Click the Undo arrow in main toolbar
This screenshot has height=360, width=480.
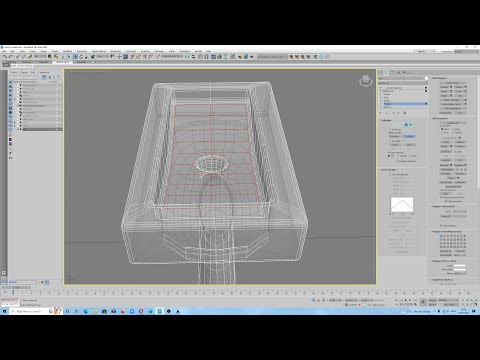click(x=5, y=57)
